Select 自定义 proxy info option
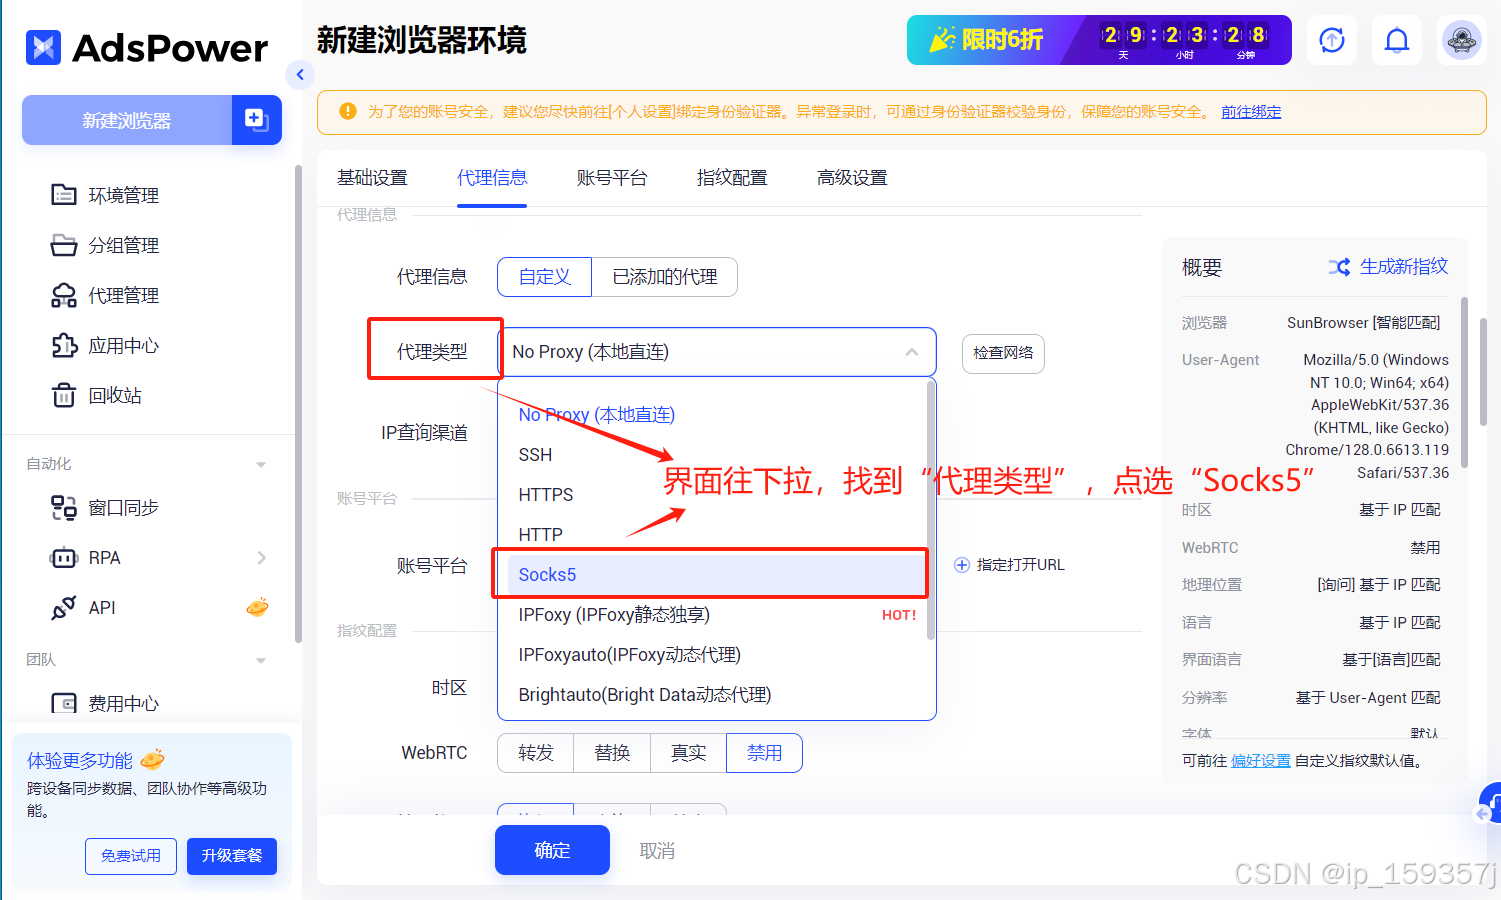Image resolution: width=1501 pixels, height=900 pixels. coord(545,277)
